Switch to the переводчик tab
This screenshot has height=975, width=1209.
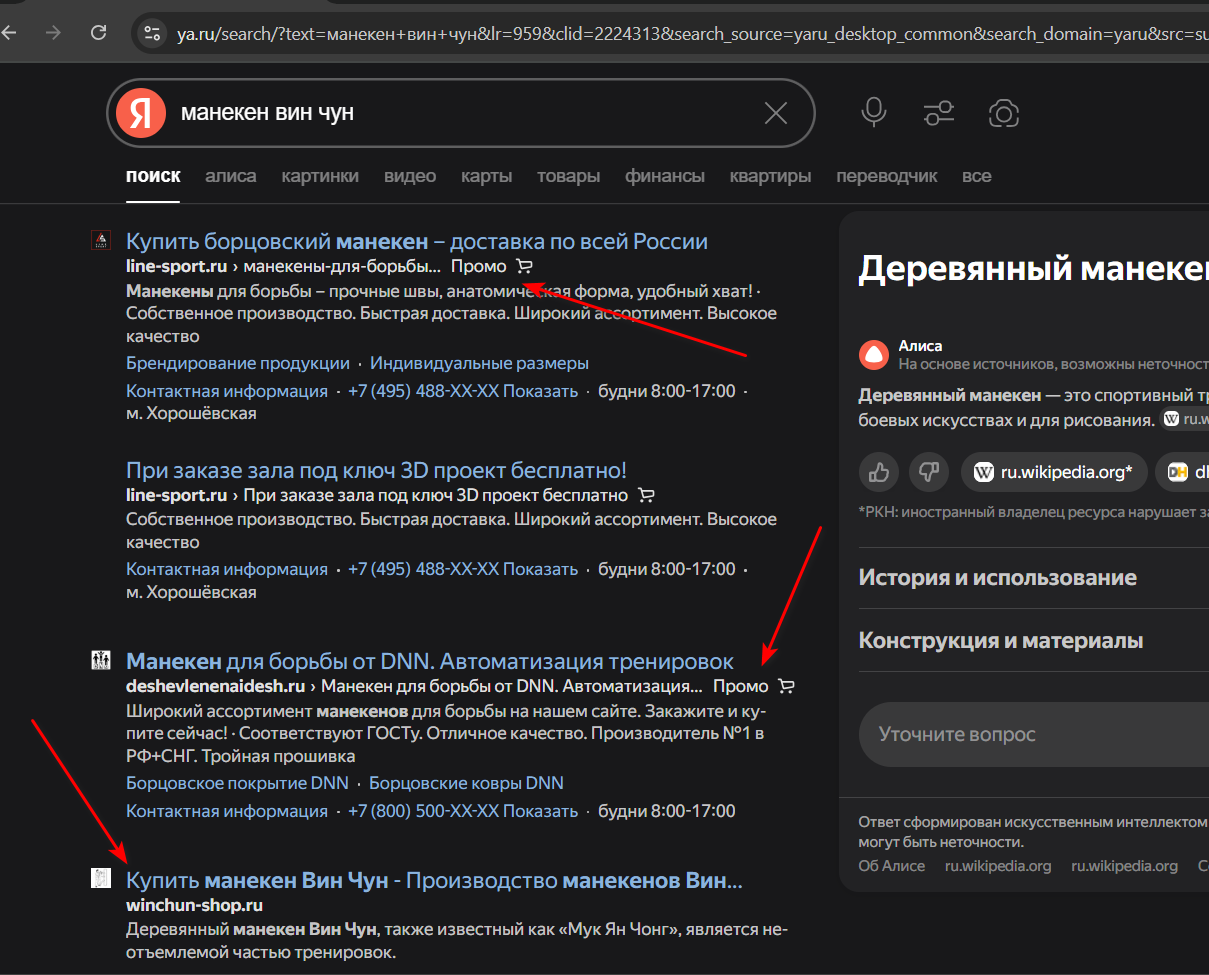coord(887,176)
